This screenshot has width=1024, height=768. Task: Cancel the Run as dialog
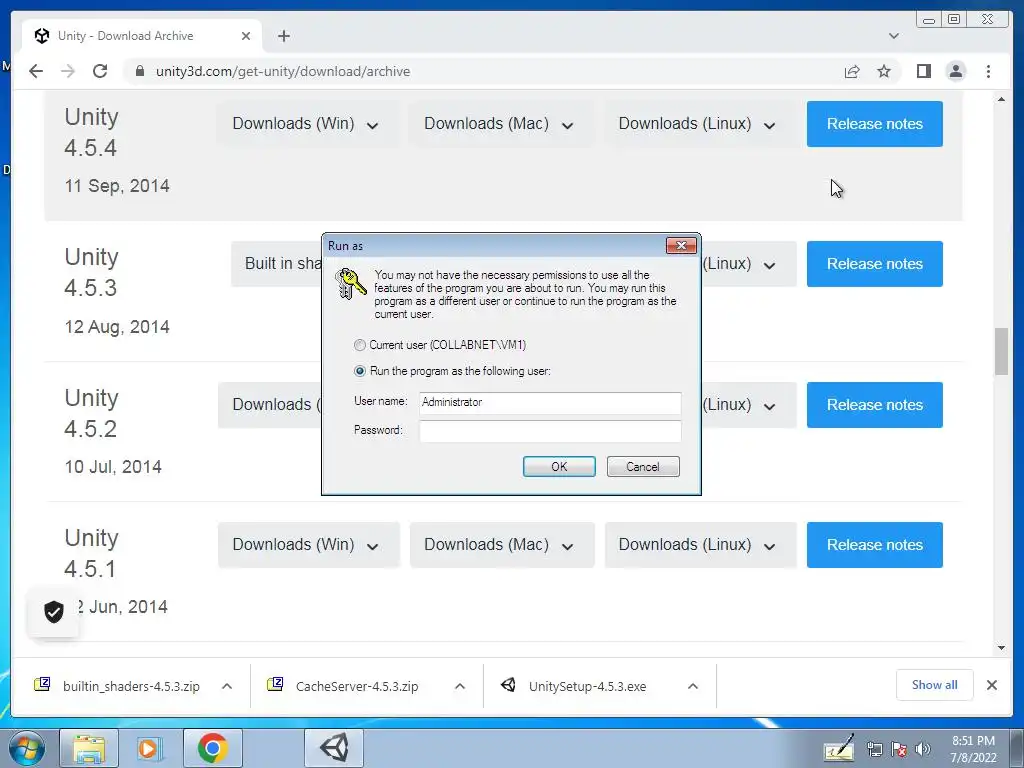pyautogui.click(x=643, y=466)
